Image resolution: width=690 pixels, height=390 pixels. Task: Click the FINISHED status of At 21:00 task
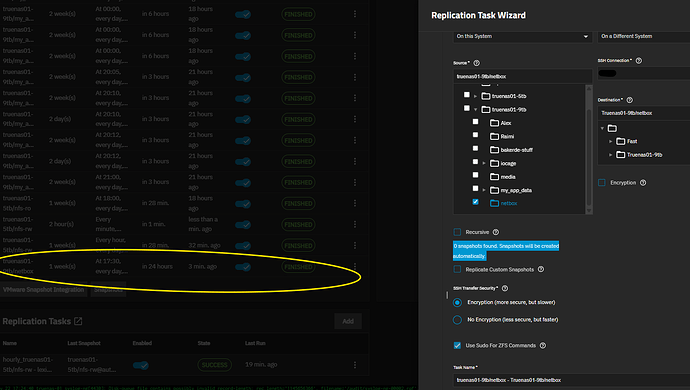click(298, 182)
